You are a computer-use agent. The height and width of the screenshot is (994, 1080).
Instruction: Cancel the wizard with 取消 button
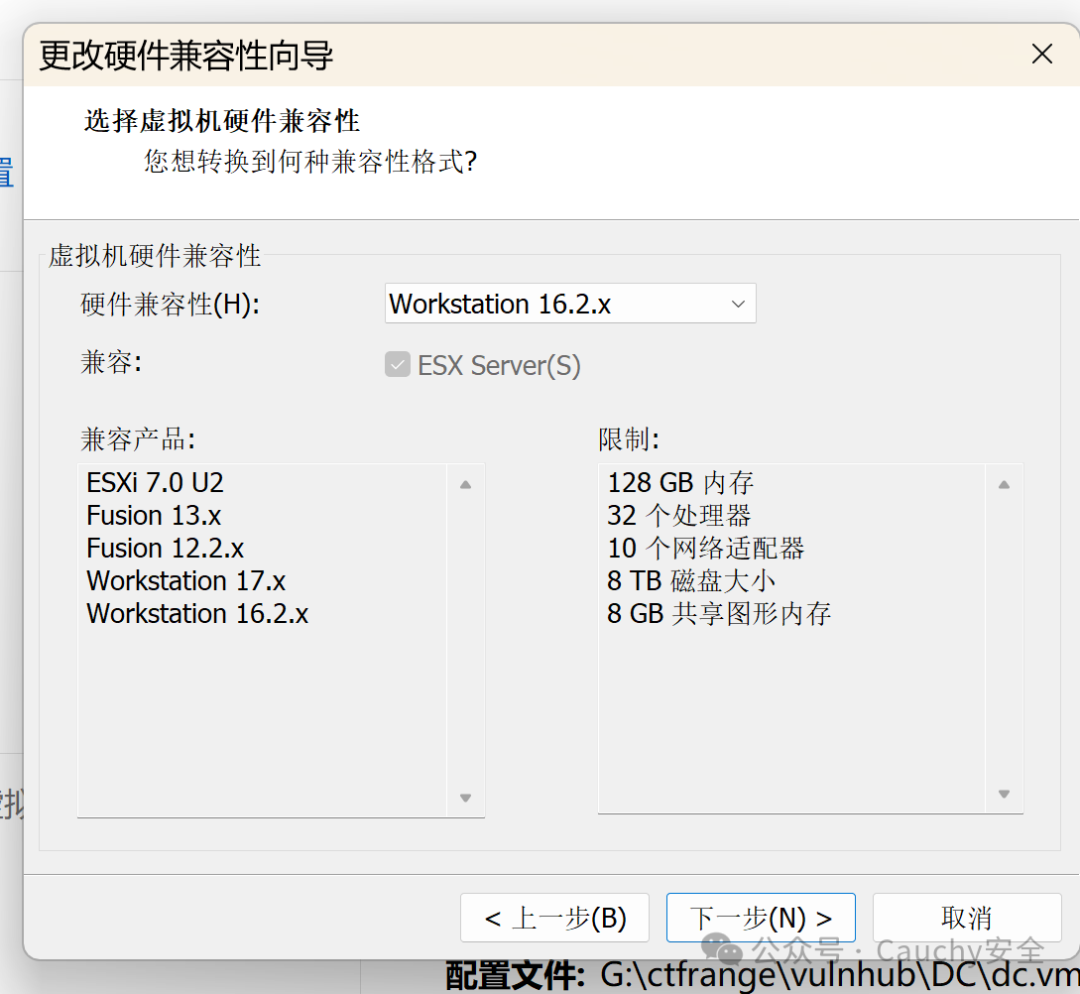coord(967,918)
